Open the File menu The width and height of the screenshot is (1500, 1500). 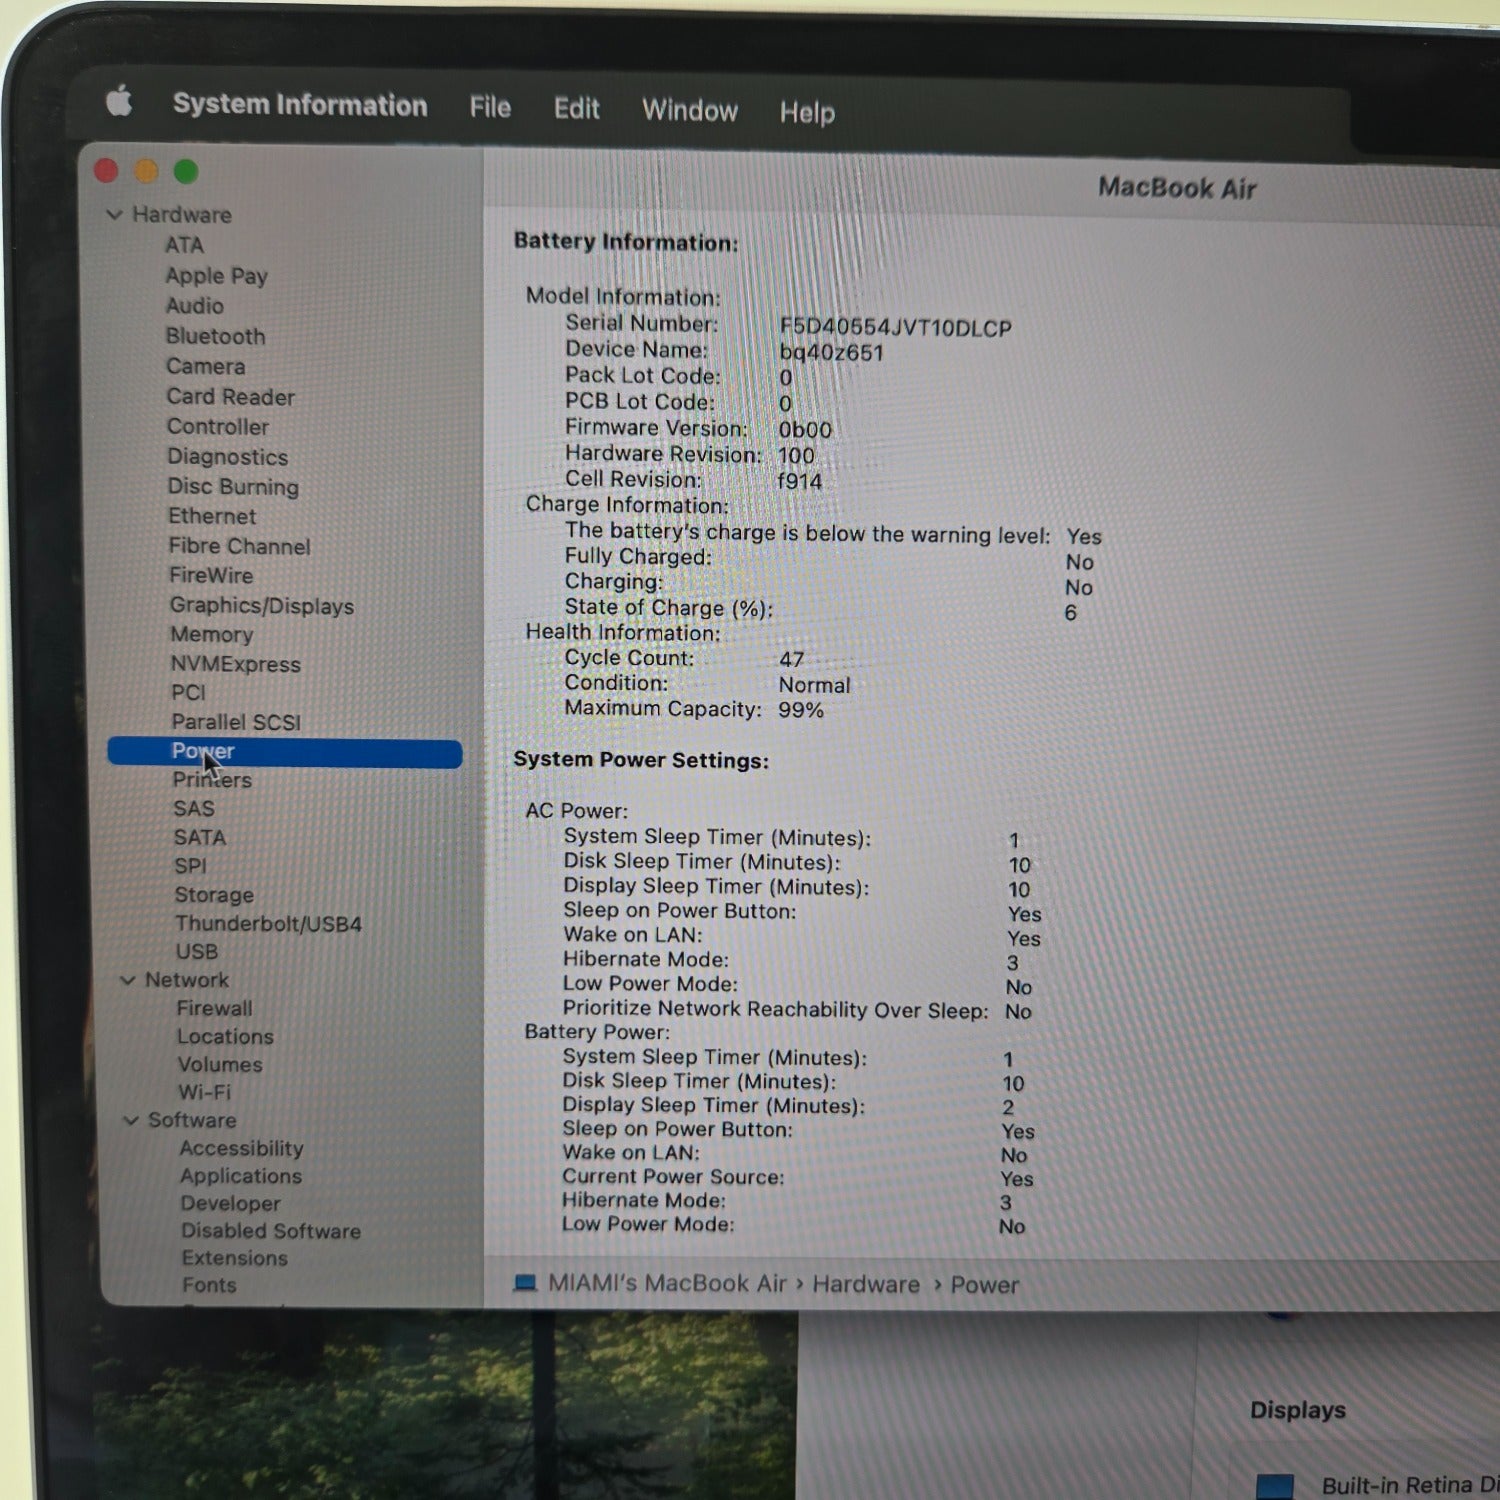click(x=490, y=107)
